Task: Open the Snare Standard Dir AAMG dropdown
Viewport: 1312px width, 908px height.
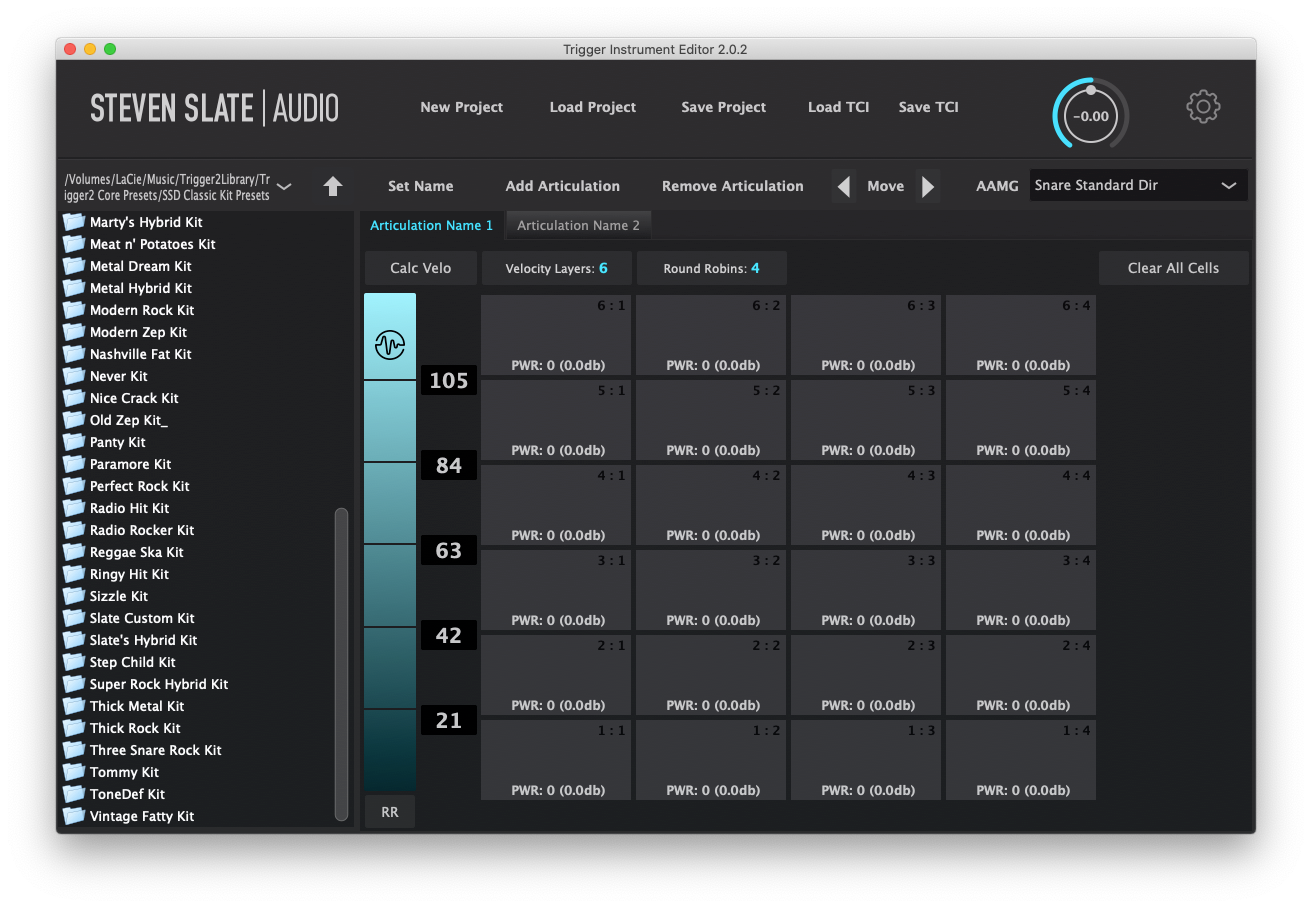Action: coord(1137,184)
